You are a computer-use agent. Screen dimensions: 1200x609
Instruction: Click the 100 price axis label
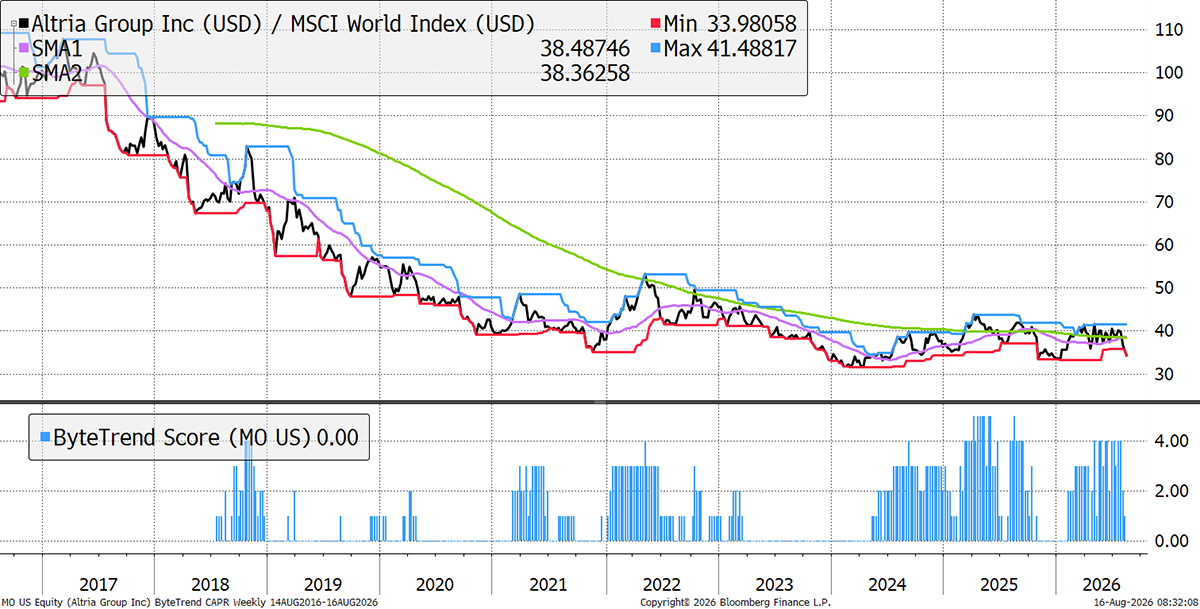click(x=1168, y=73)
